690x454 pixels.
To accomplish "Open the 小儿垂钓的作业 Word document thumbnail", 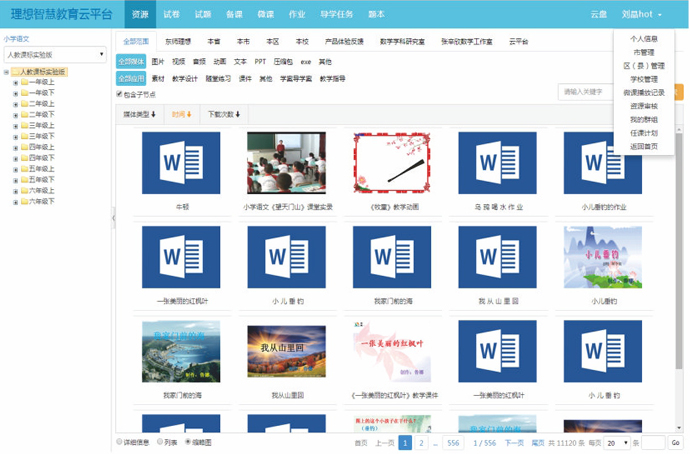I will click(602, 163).
